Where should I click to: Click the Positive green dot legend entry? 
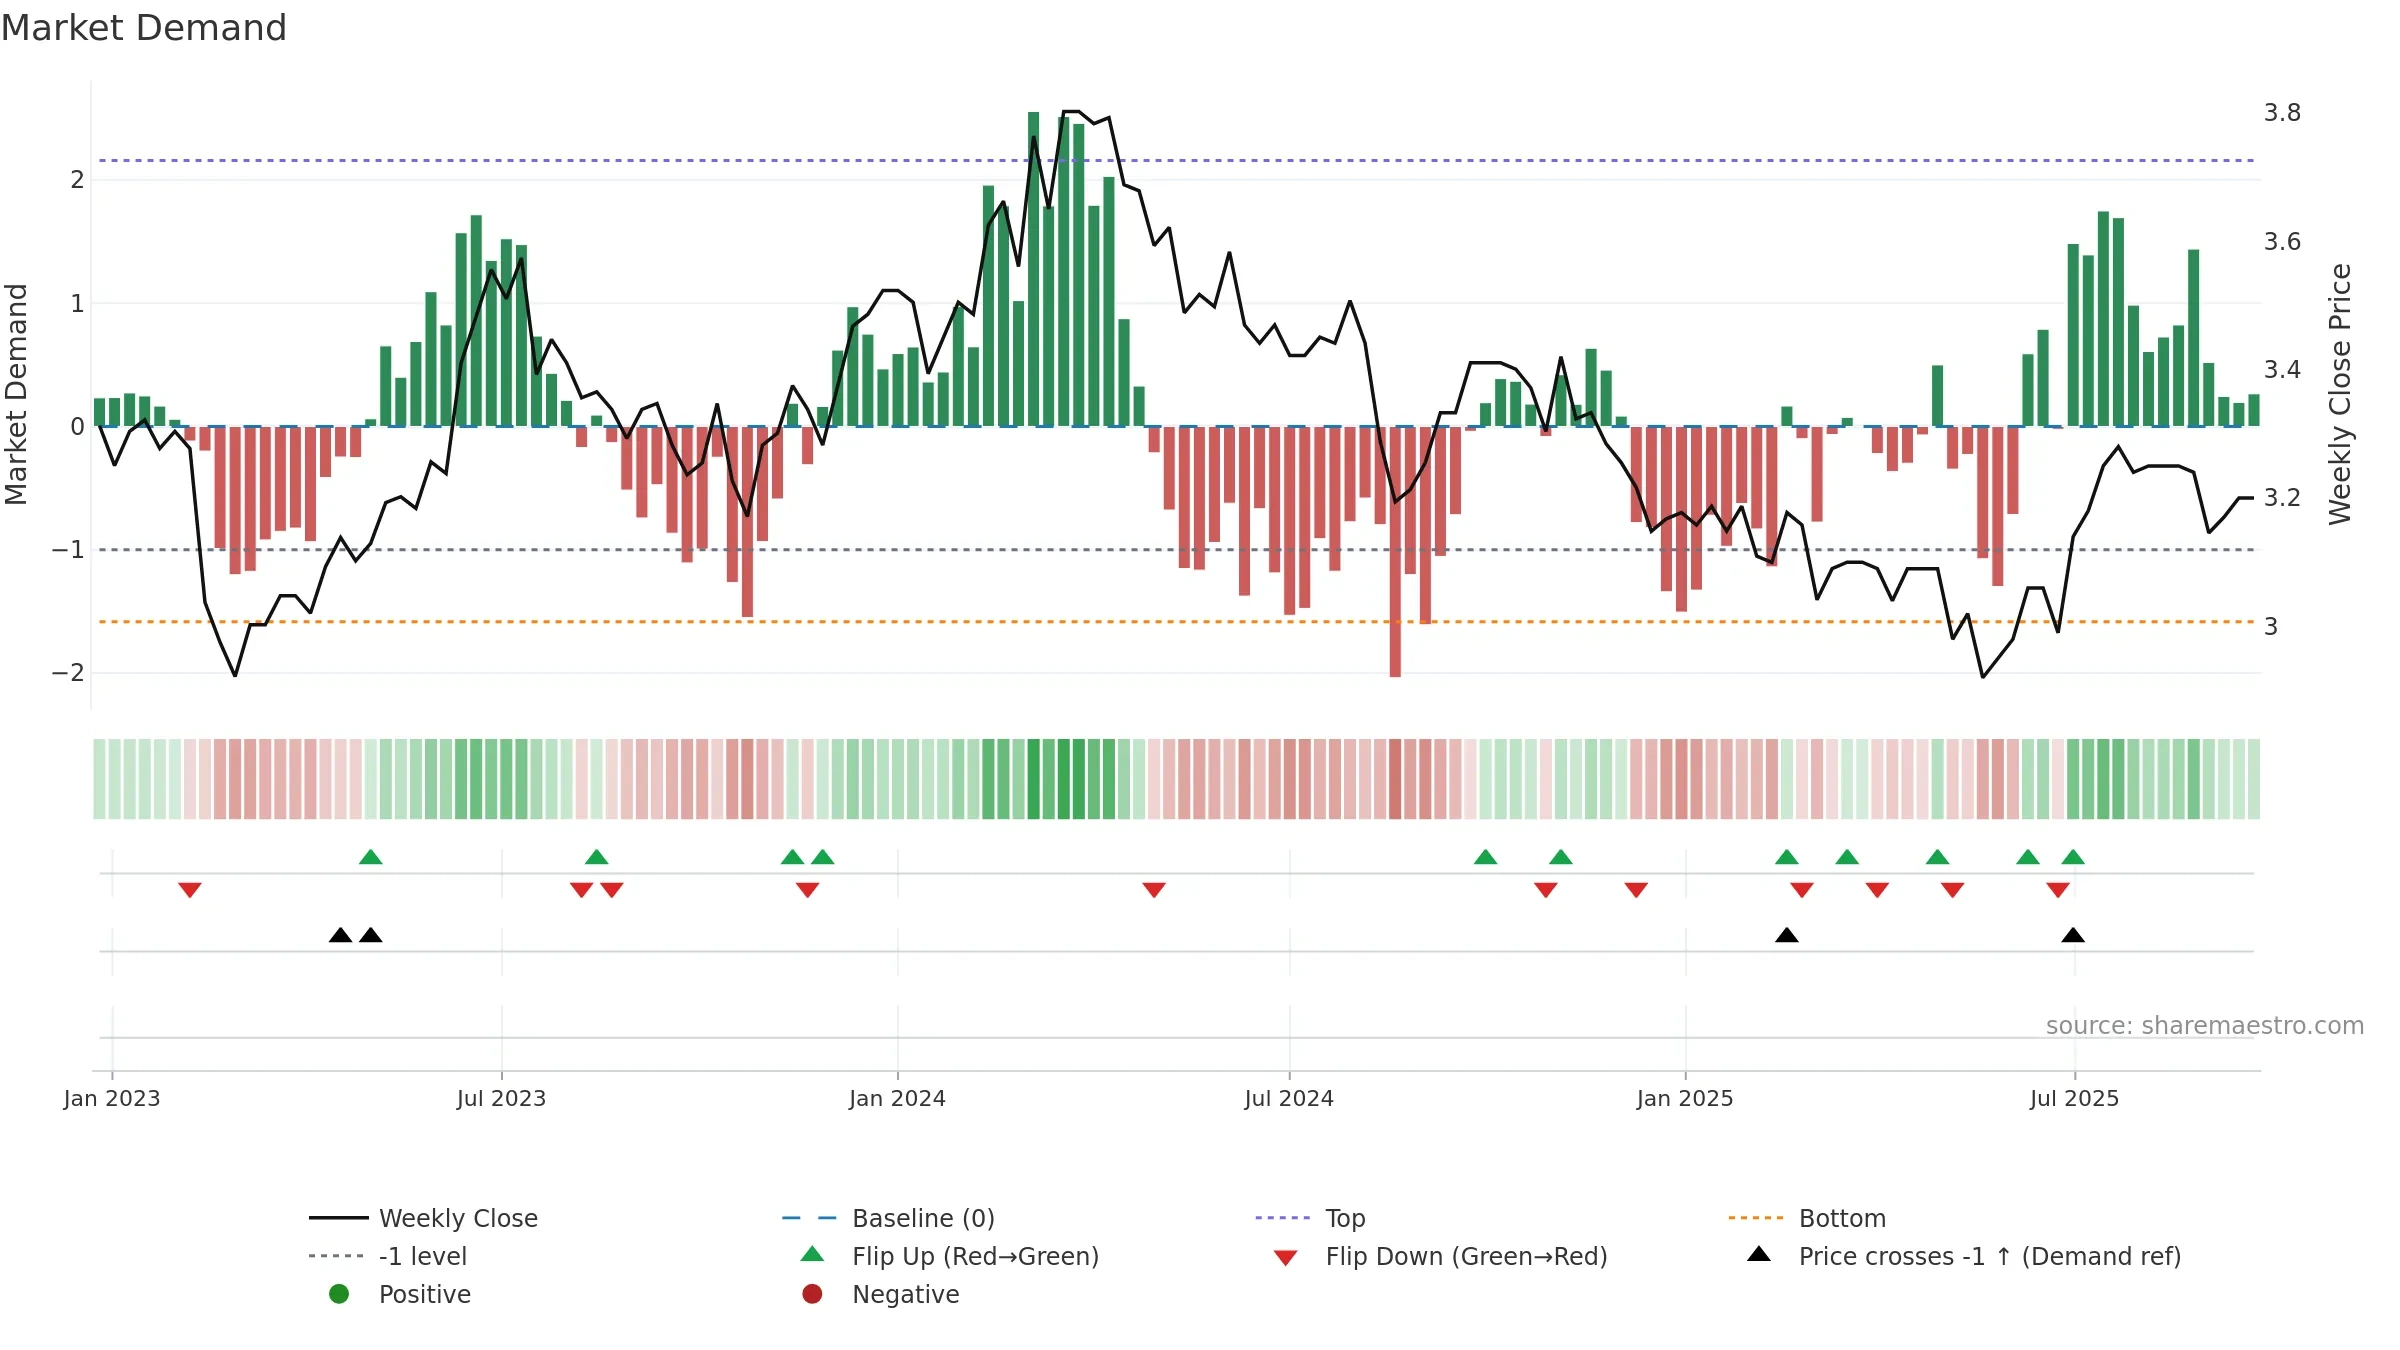pyautogui.click(x=399, y=1294)
